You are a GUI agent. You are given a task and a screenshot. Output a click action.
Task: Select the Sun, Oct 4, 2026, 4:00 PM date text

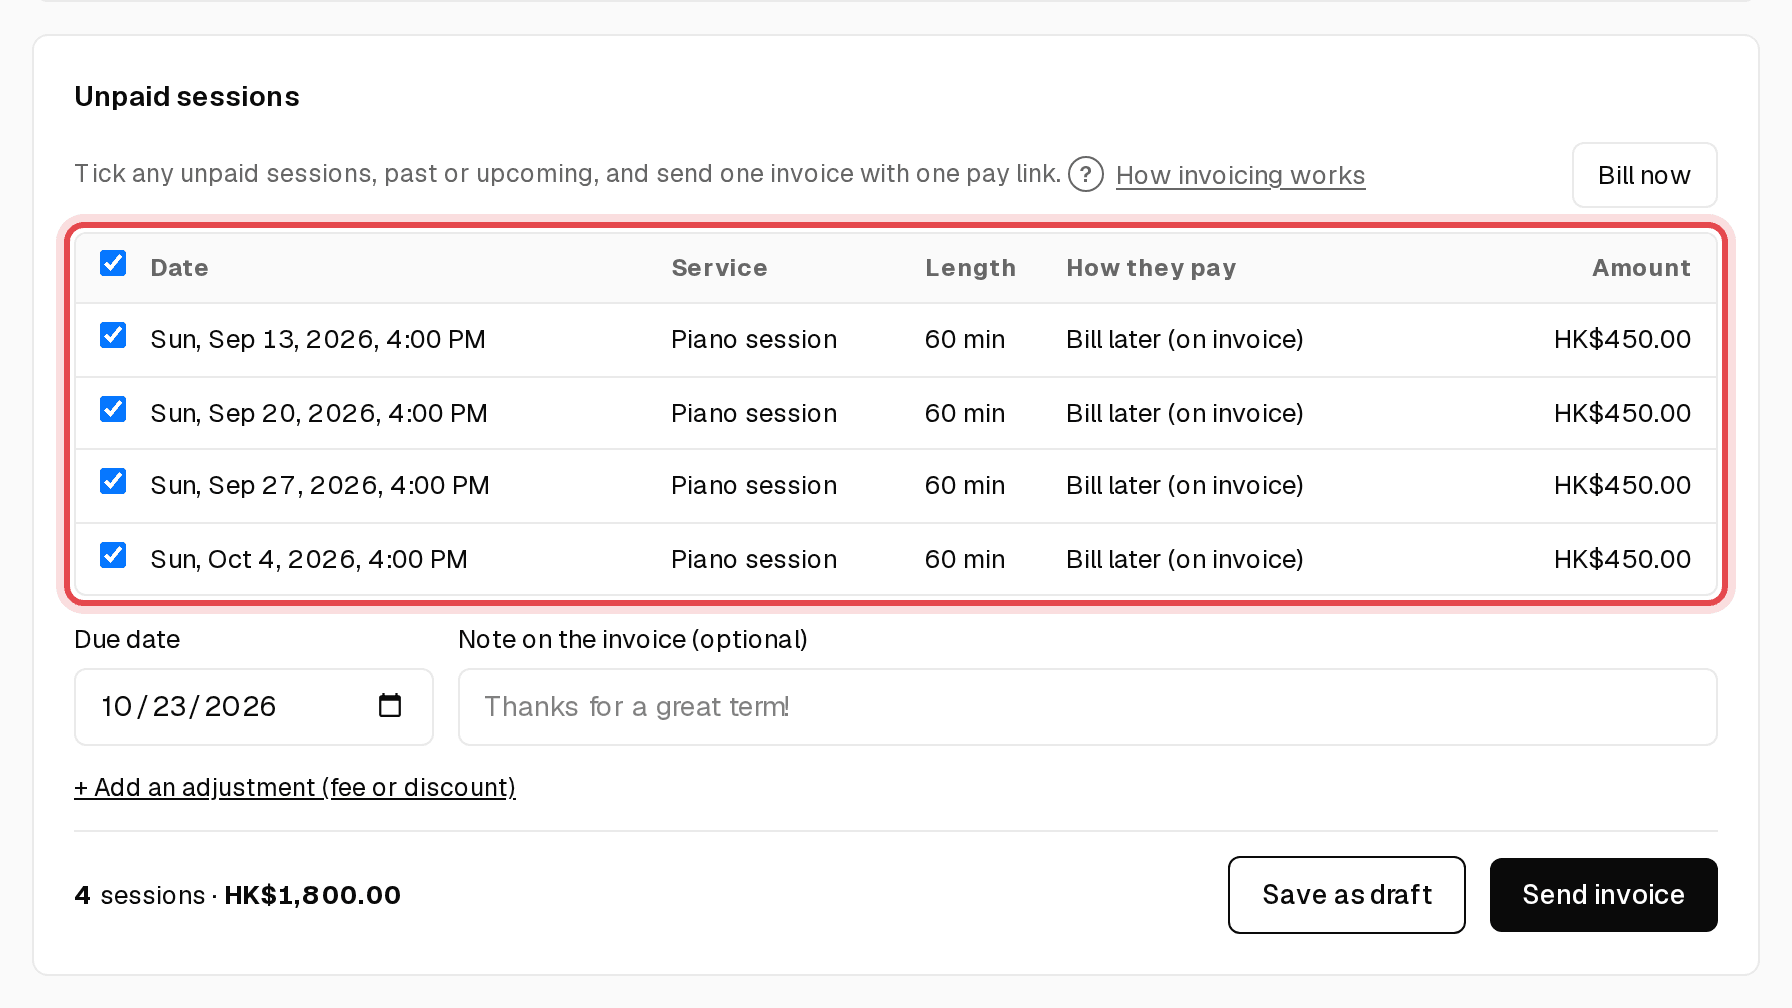click(309, 560)
